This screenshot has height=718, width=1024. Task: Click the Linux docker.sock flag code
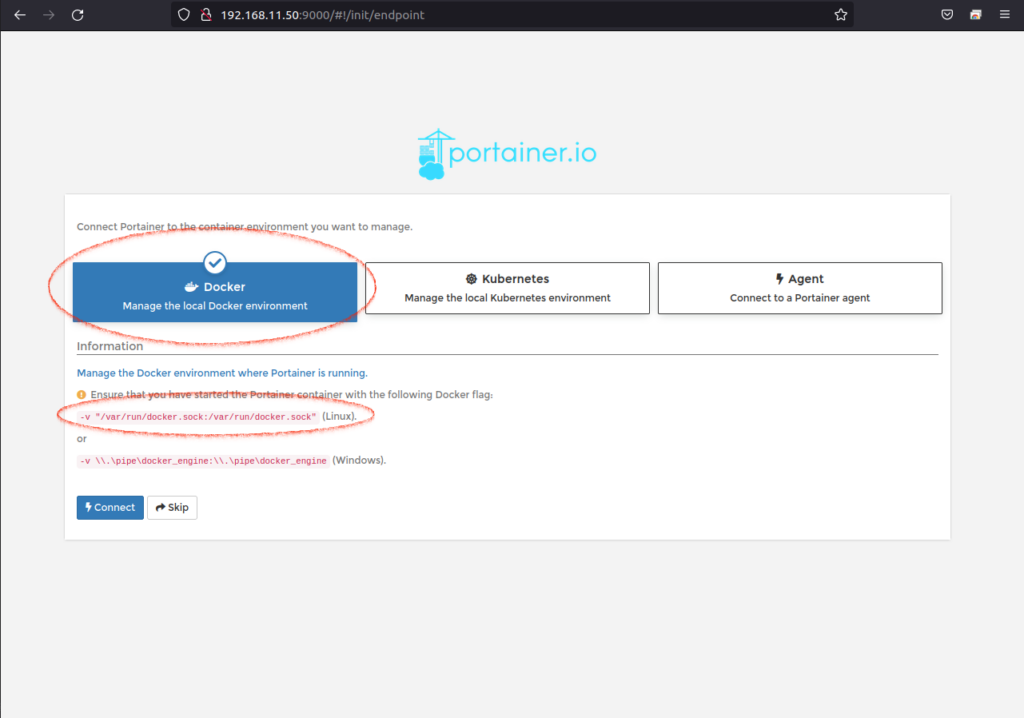click(x=198, y=417)
